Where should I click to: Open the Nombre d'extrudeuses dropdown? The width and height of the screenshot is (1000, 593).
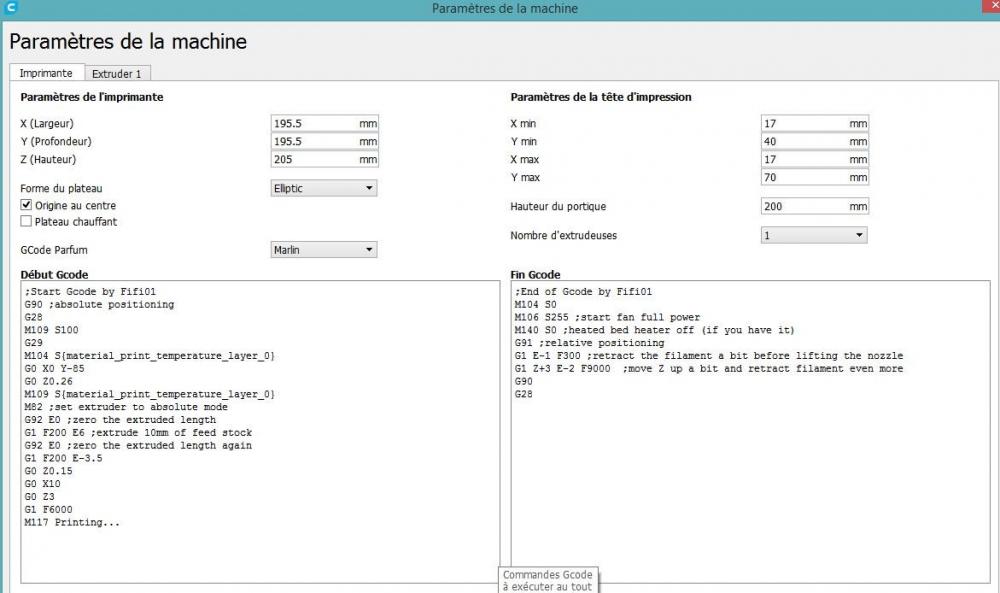814,235
